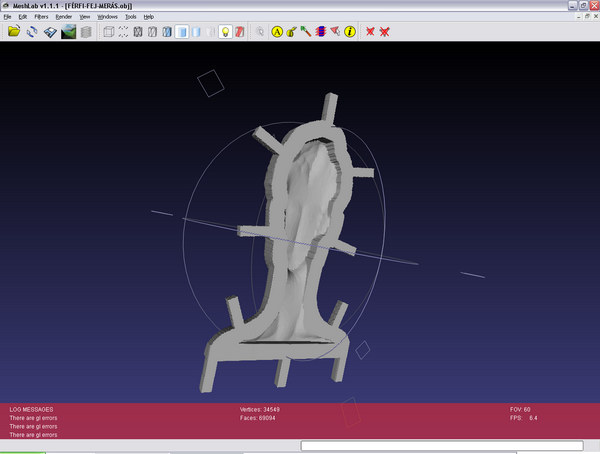Click the progress bar in status bar

pyautogui.click(x=440, y=446)
